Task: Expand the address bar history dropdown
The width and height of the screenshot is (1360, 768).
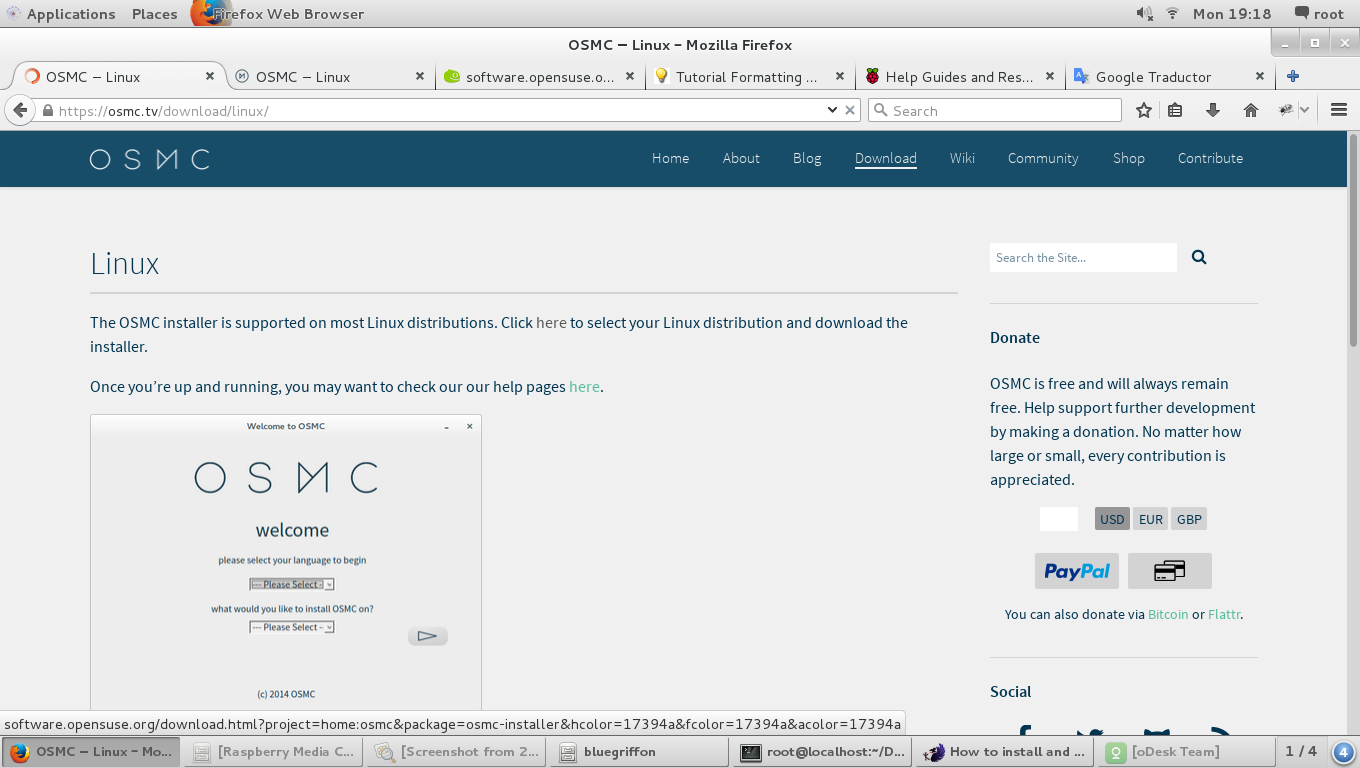Action: coord(832,110)
